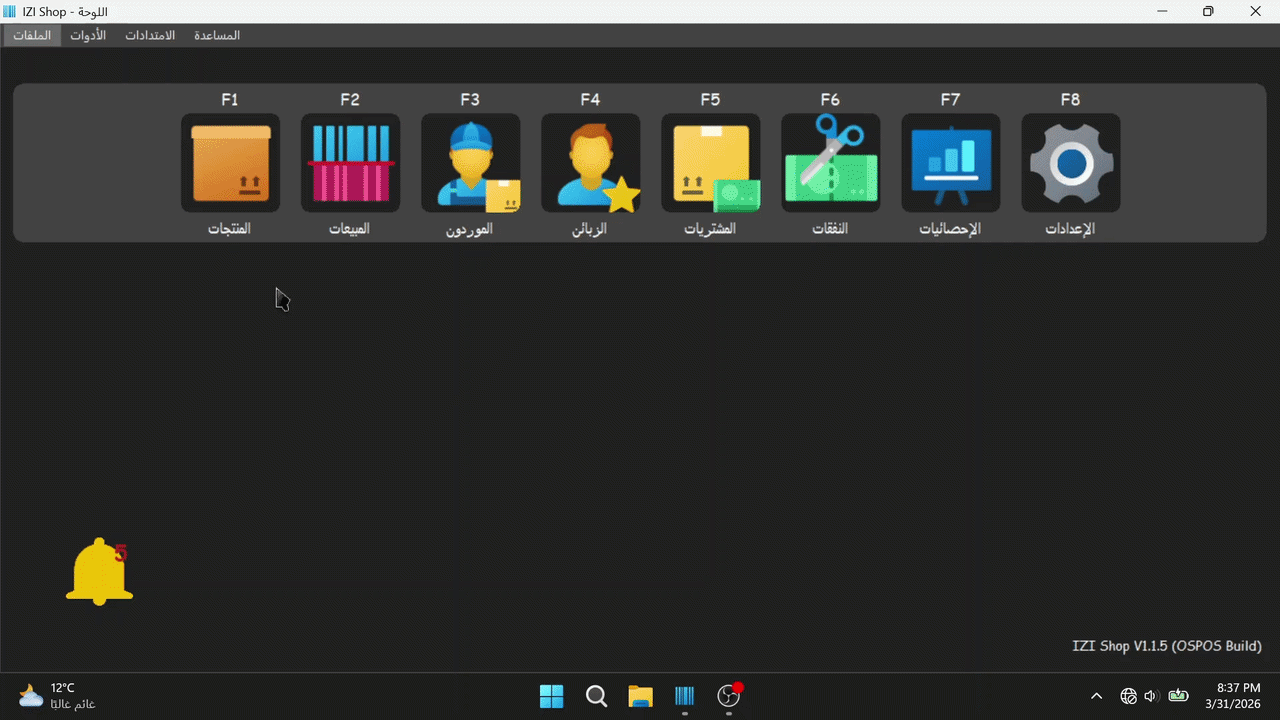
Task: Open the Sales (المبيعات) barcode icon
Action: point(351,163)
